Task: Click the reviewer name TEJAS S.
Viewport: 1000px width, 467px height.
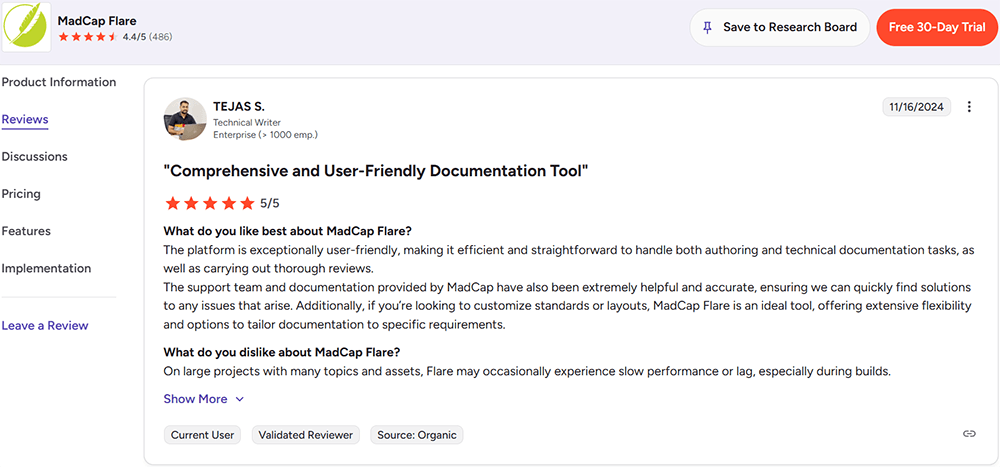Action: pyautogui.click(x=239, y=107)
